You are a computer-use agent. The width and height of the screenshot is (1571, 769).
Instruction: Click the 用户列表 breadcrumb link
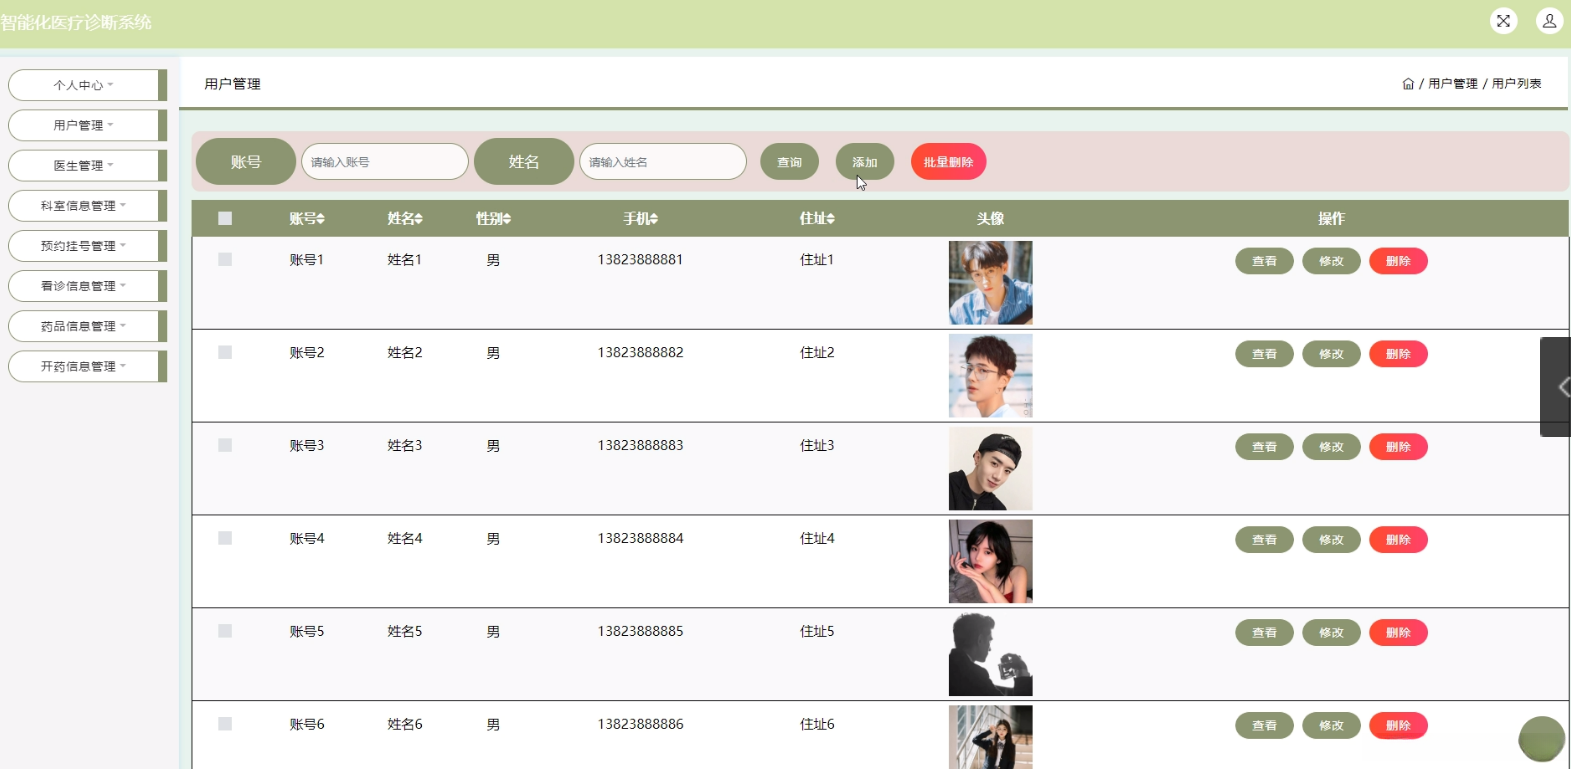coord(1517,84)
